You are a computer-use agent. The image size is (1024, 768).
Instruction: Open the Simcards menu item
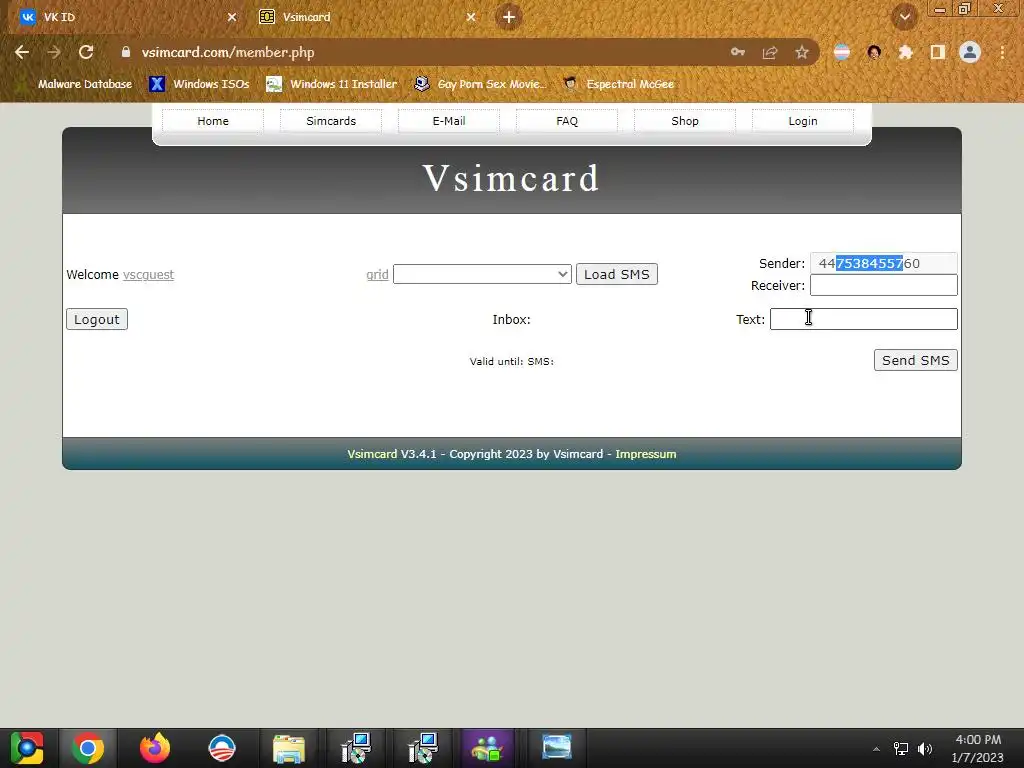331,121
